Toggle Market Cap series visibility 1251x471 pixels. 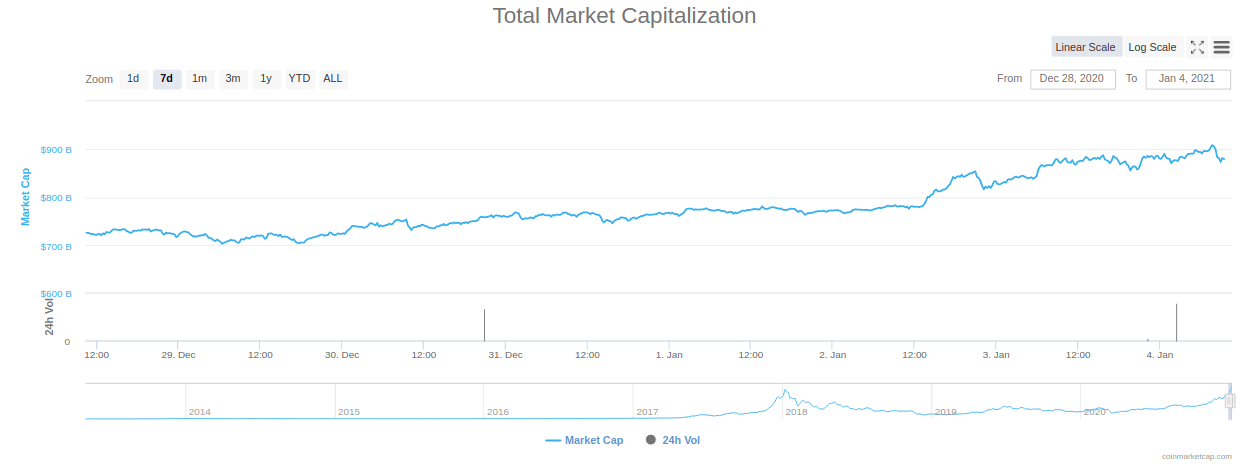pos(593,440)
